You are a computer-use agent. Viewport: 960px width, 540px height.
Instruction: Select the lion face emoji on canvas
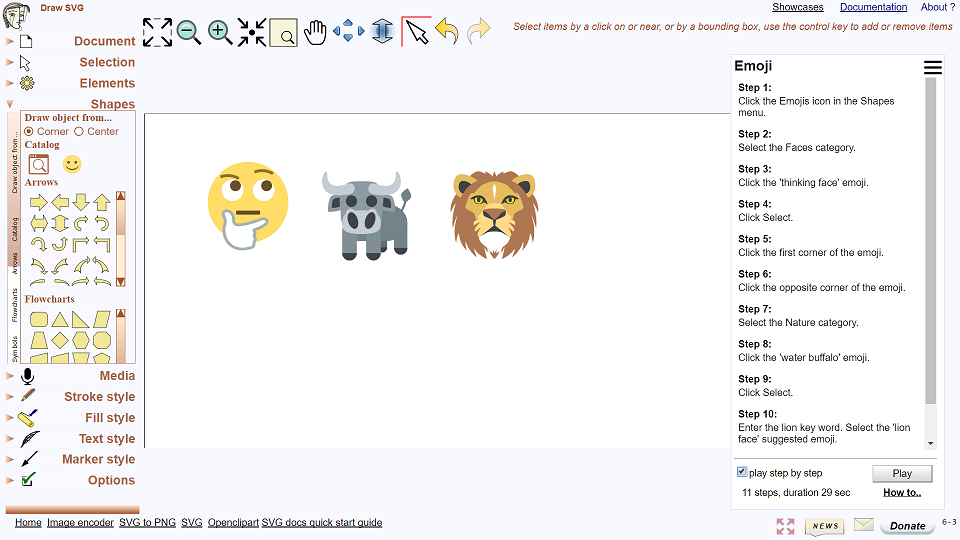coord(495,215)
